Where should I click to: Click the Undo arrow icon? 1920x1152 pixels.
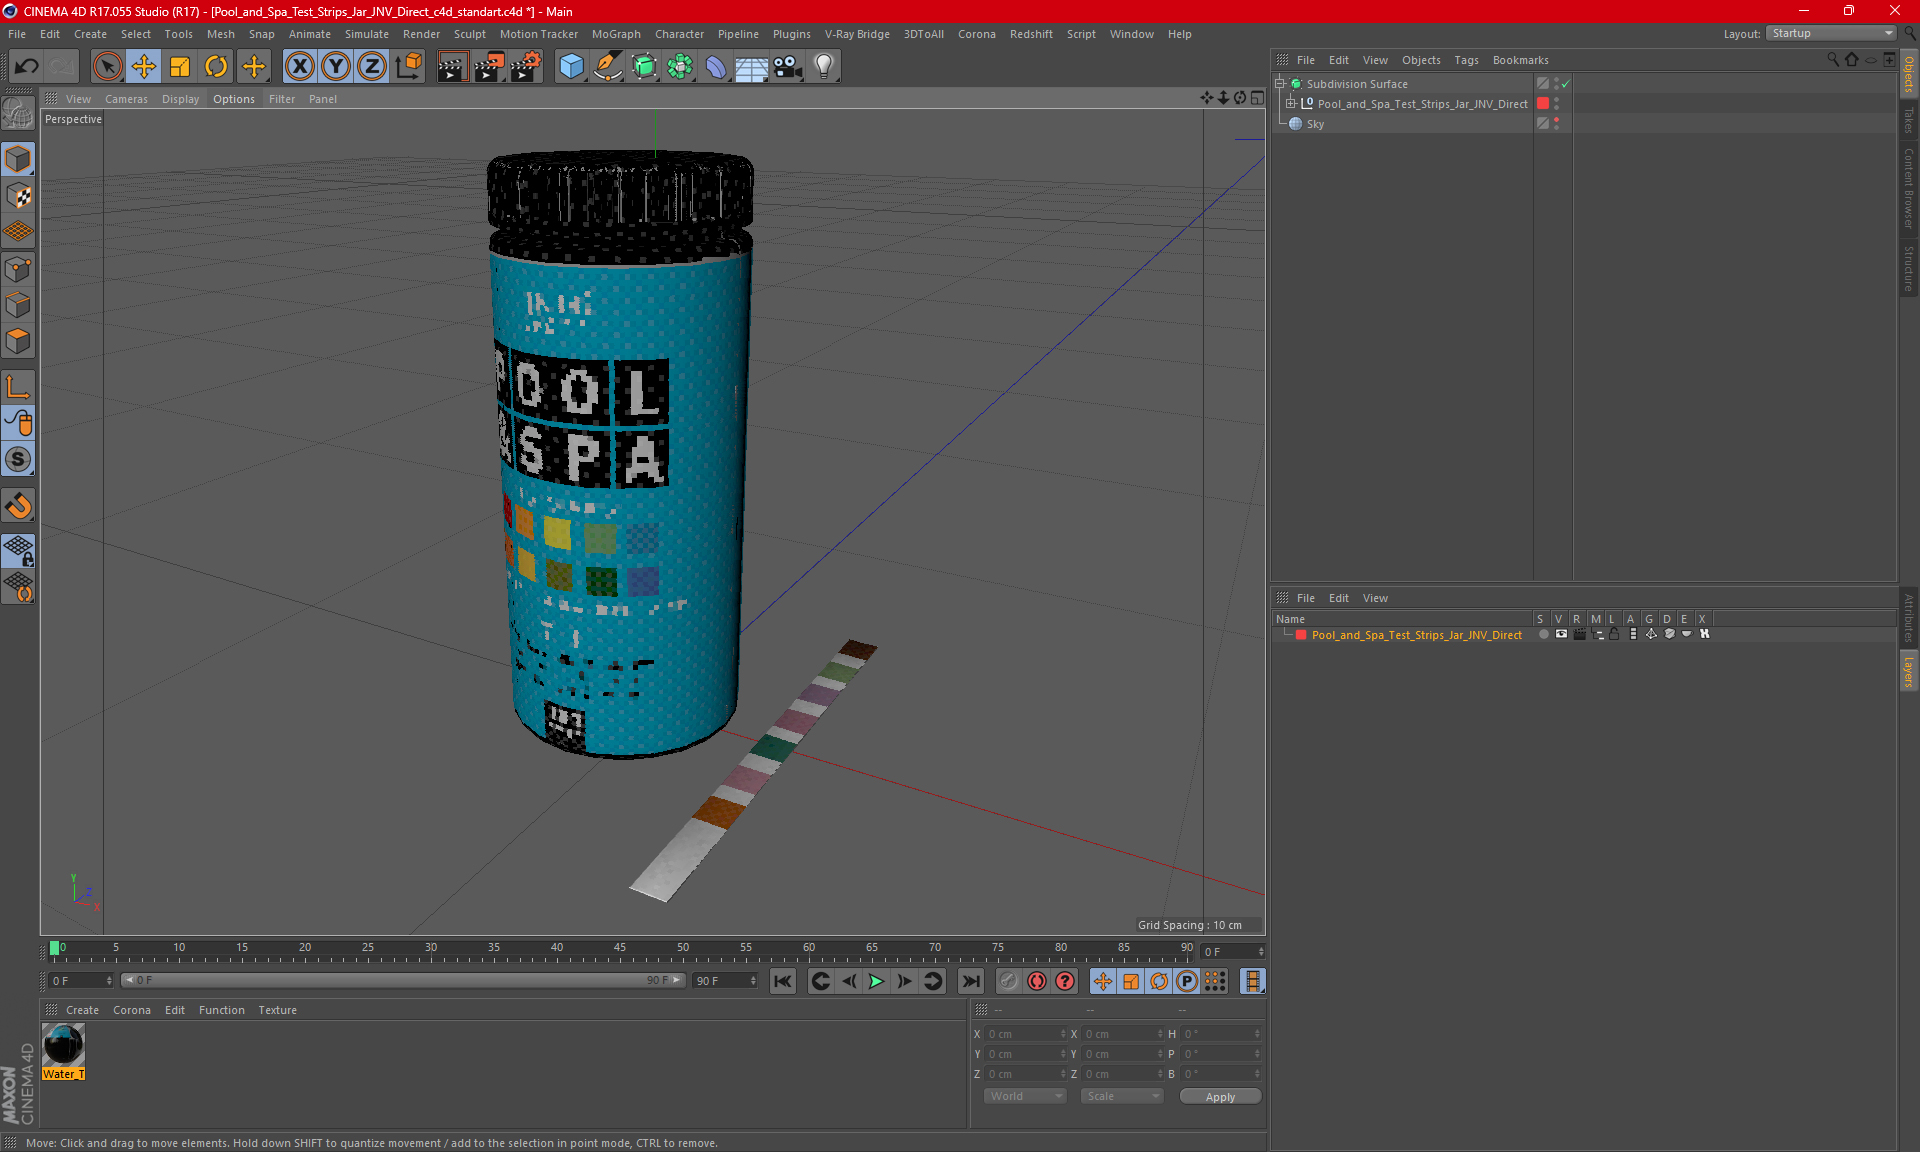27,67
